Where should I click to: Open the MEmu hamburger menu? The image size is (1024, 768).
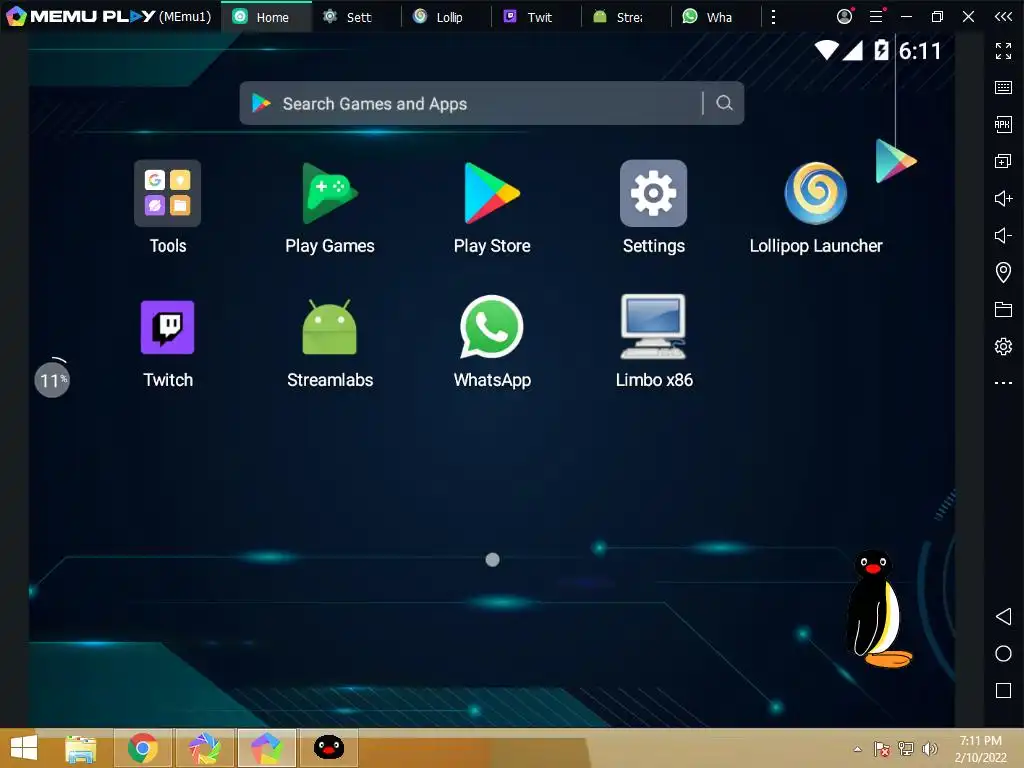[x=877, y=16]
